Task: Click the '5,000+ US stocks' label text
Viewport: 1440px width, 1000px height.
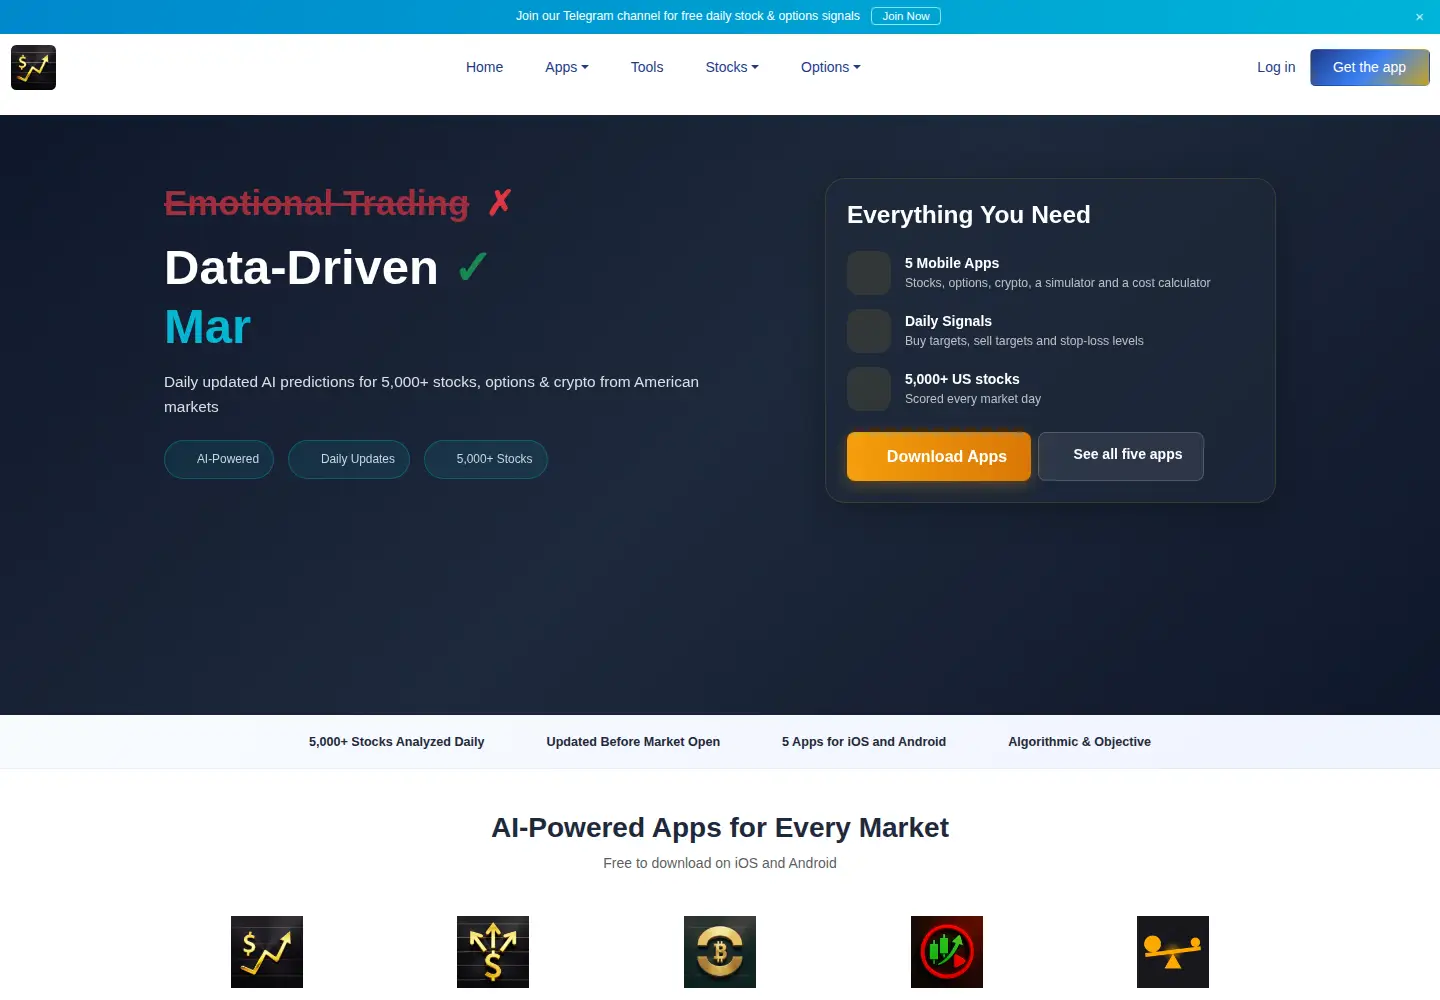Action: [x=962, y=379]
